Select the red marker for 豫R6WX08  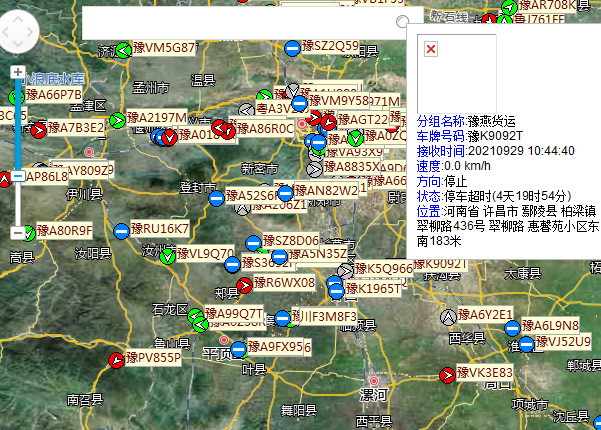pyautogui.click(x=246, y=285)
